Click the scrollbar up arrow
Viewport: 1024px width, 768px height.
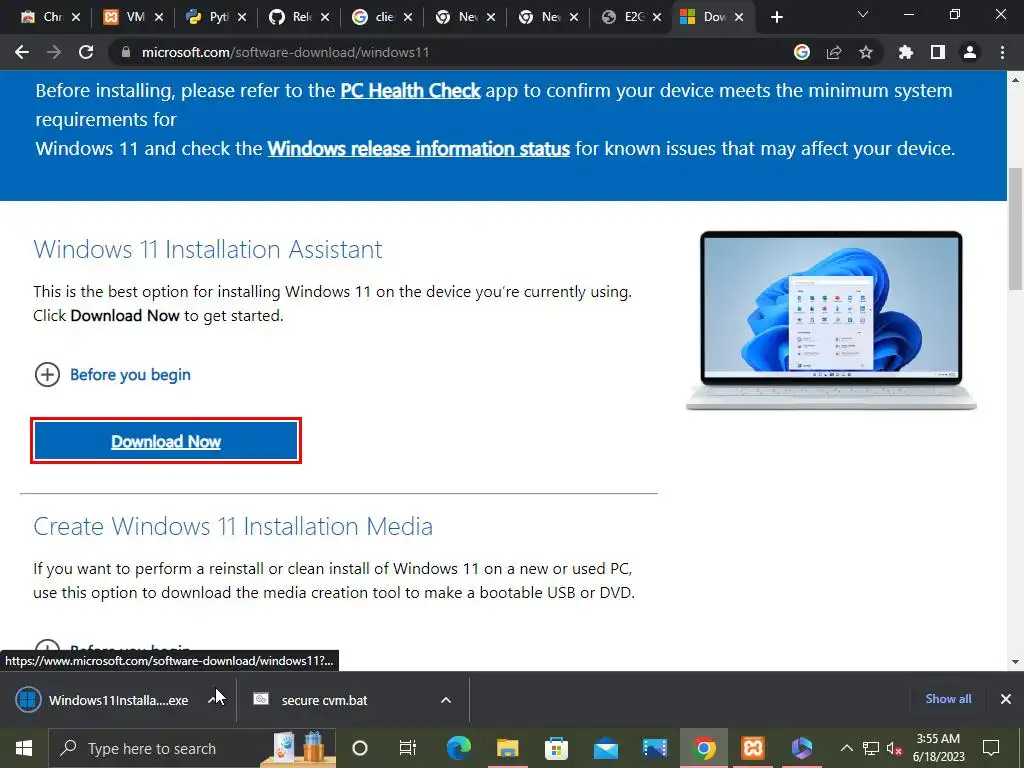click(1015, 80)
